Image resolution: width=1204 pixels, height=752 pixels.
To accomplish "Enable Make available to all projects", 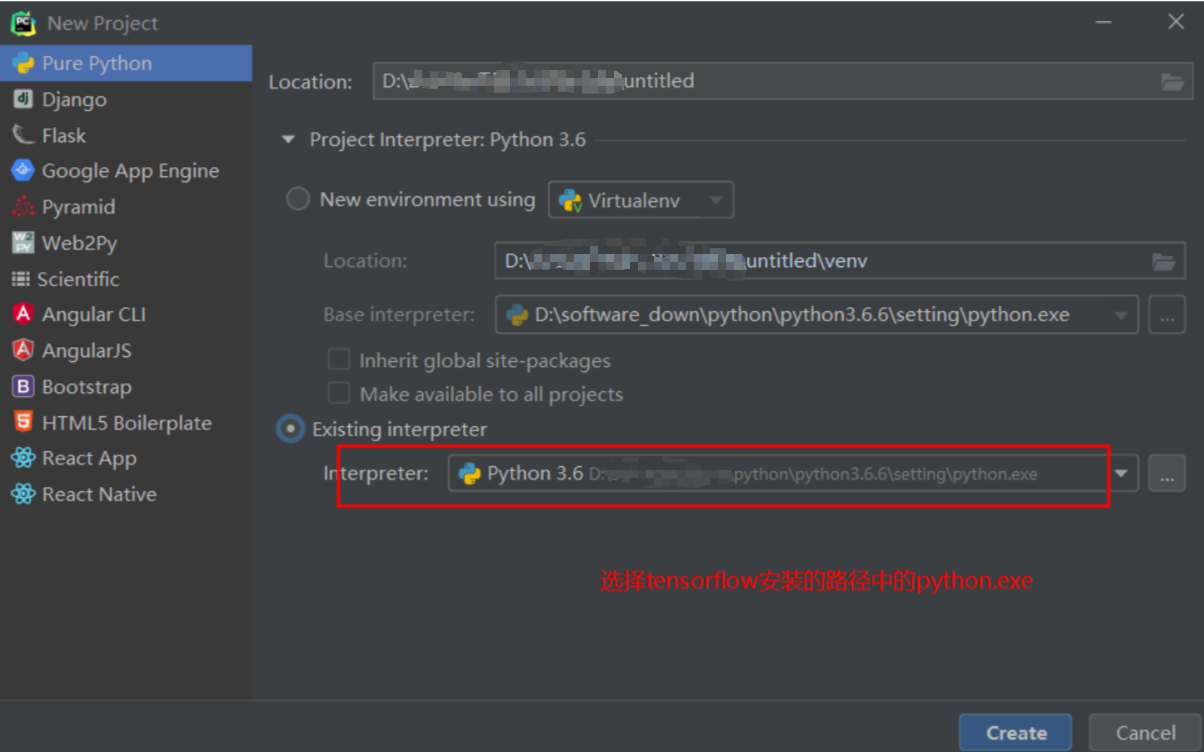I will 339,393.
